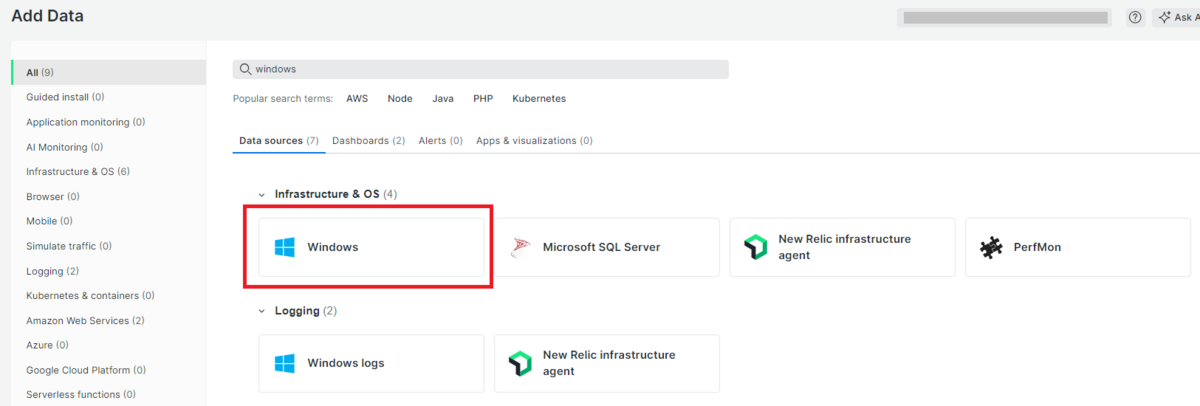Open New Relic infrastructure agent card under Infrastructure

tap(842, 247)
